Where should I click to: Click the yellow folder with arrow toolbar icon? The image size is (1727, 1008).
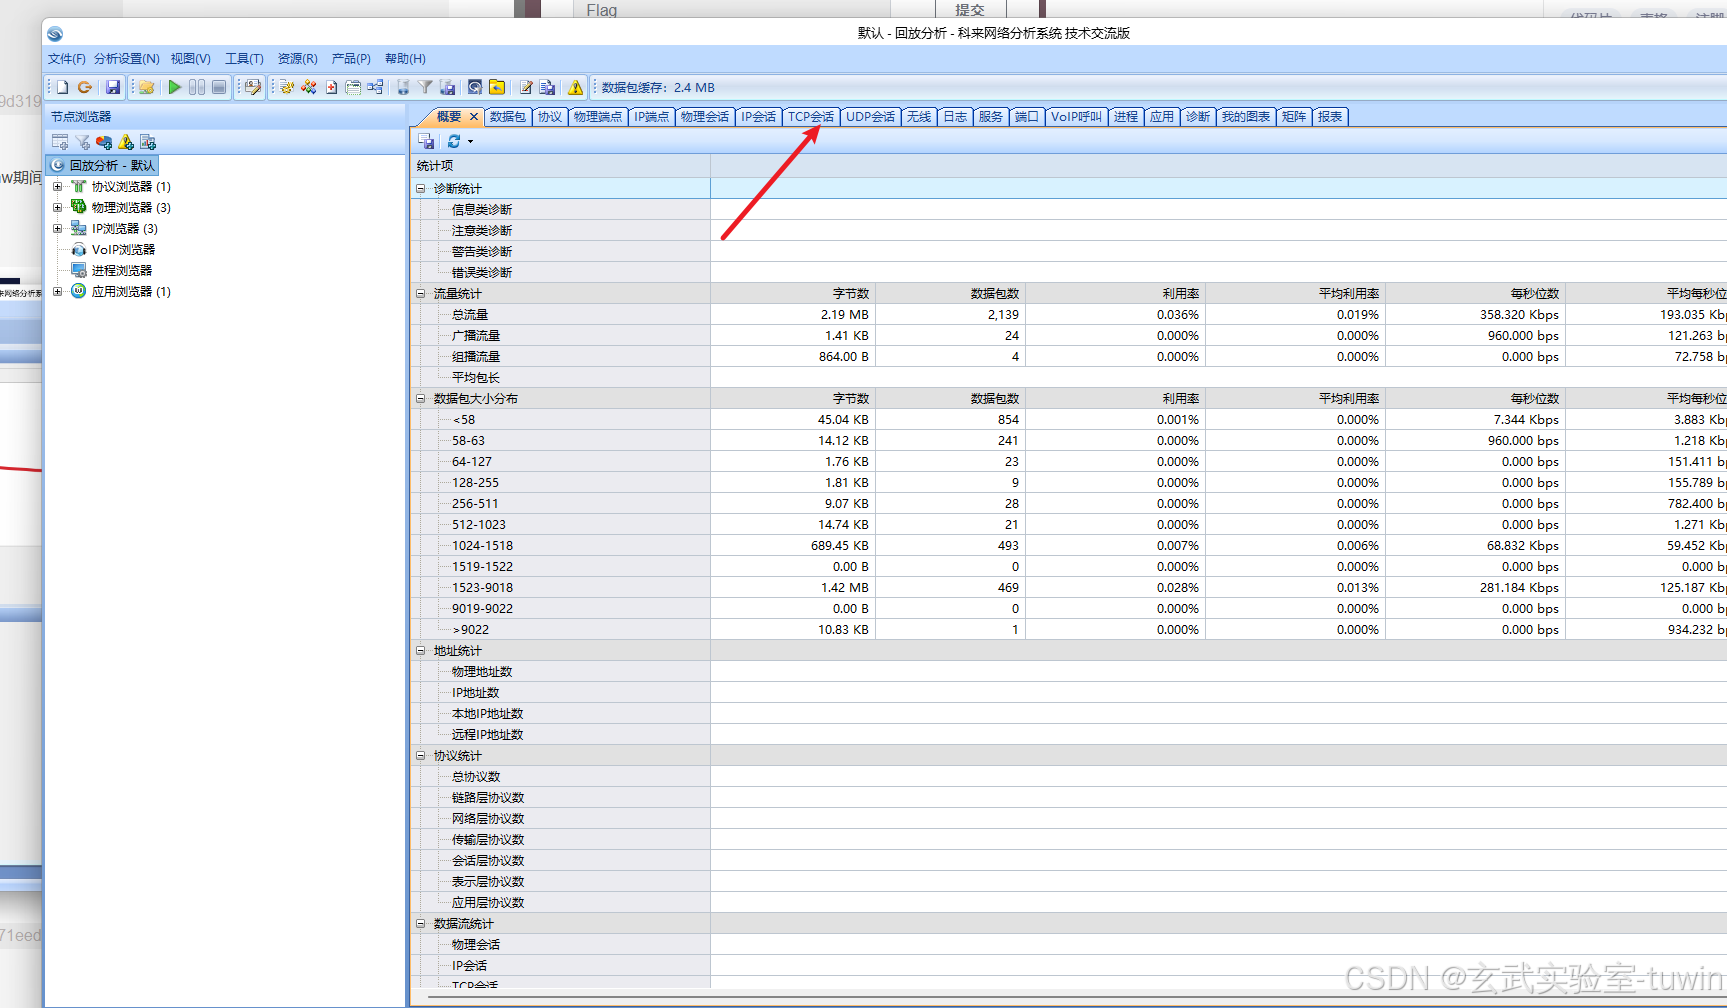click(x=497, y=87)
